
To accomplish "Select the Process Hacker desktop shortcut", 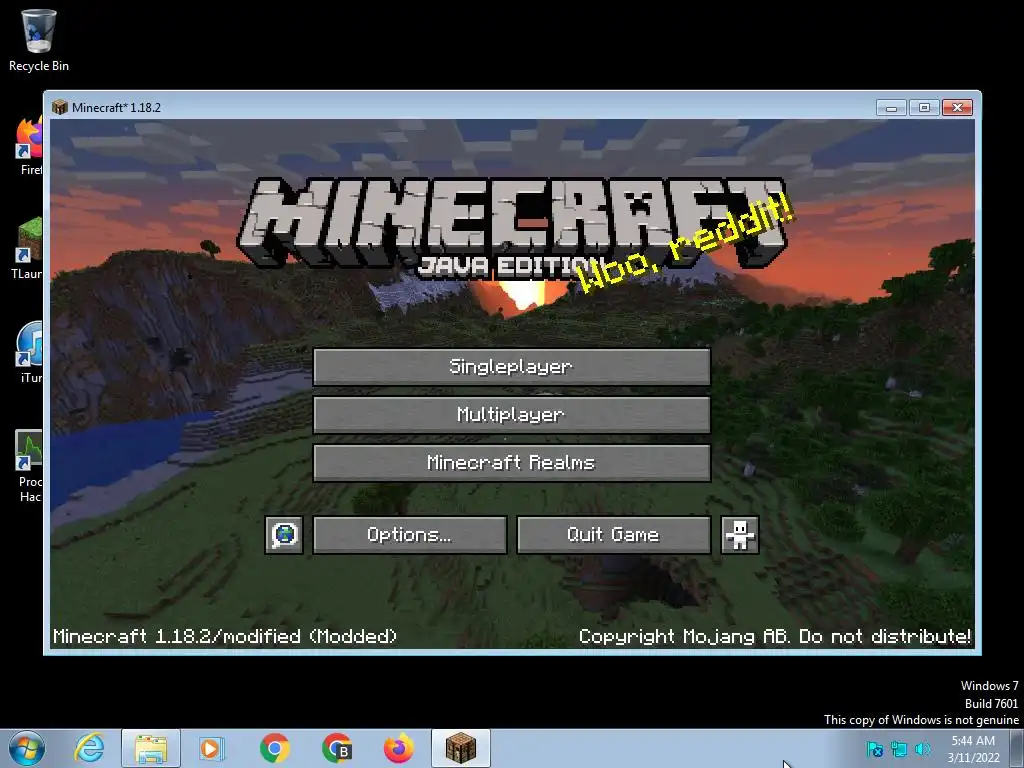I will point(29,466).
